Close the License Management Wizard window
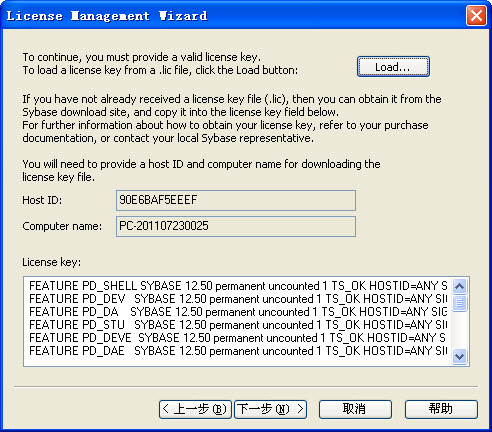 (x=476, y=15)
